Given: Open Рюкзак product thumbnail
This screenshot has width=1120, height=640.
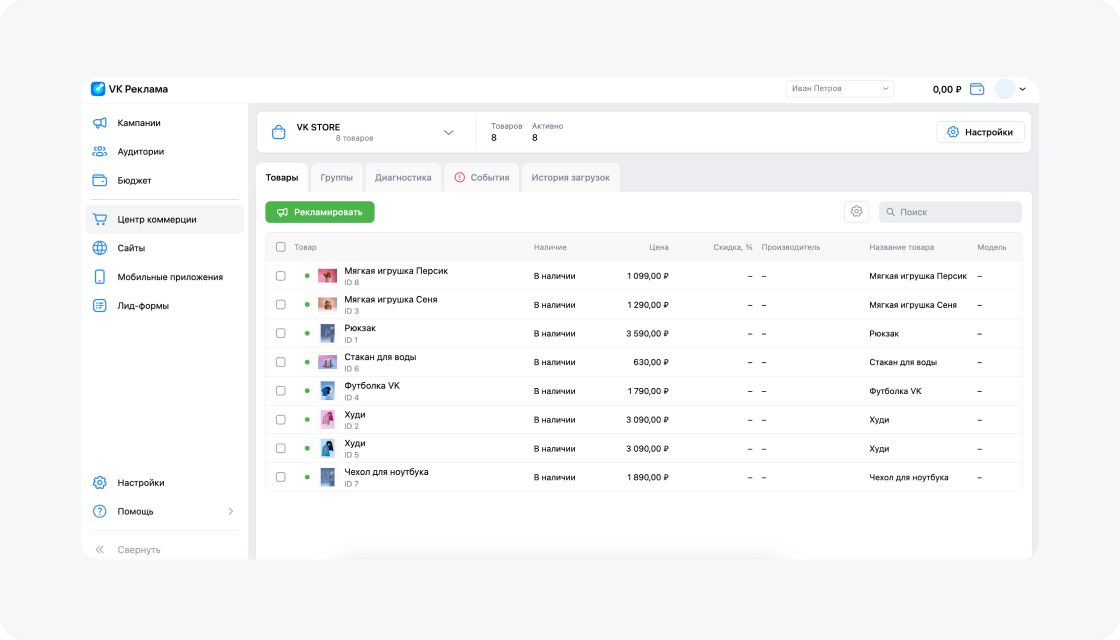Looking at the screenshot, I should click(327, 334).
